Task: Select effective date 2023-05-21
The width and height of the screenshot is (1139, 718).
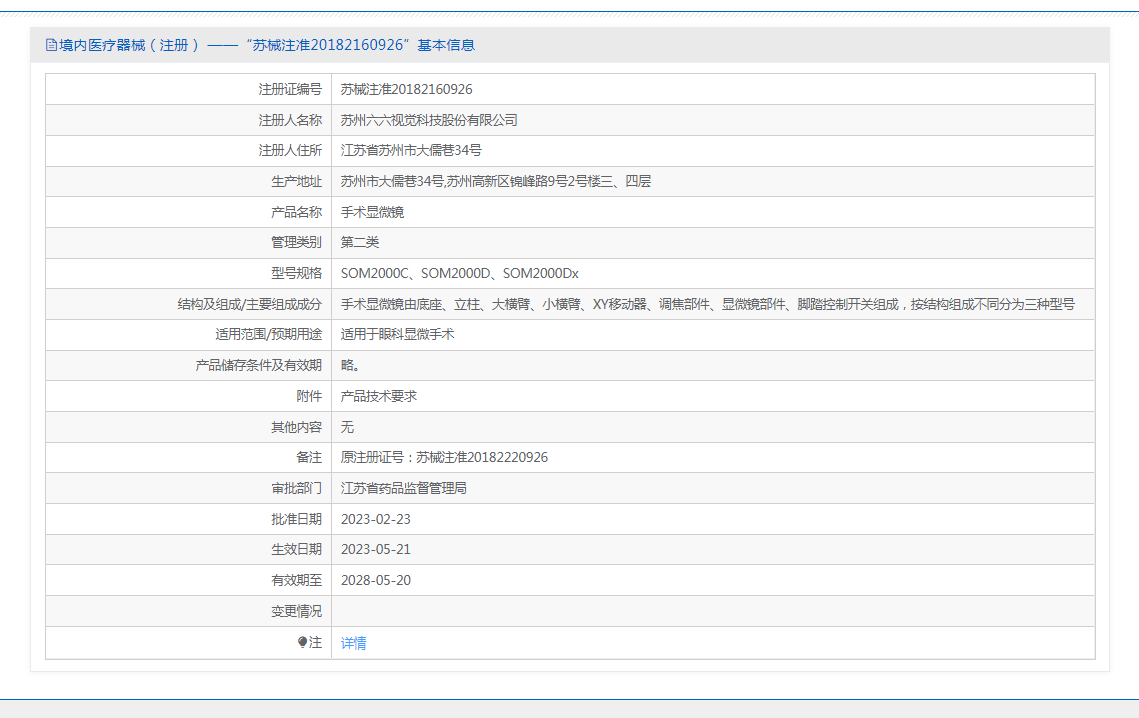Action: point(376,549)
